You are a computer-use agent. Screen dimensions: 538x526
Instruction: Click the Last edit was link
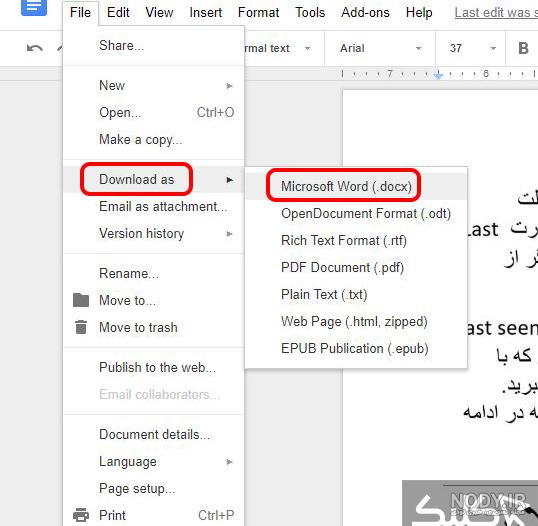tap(496, 13)
